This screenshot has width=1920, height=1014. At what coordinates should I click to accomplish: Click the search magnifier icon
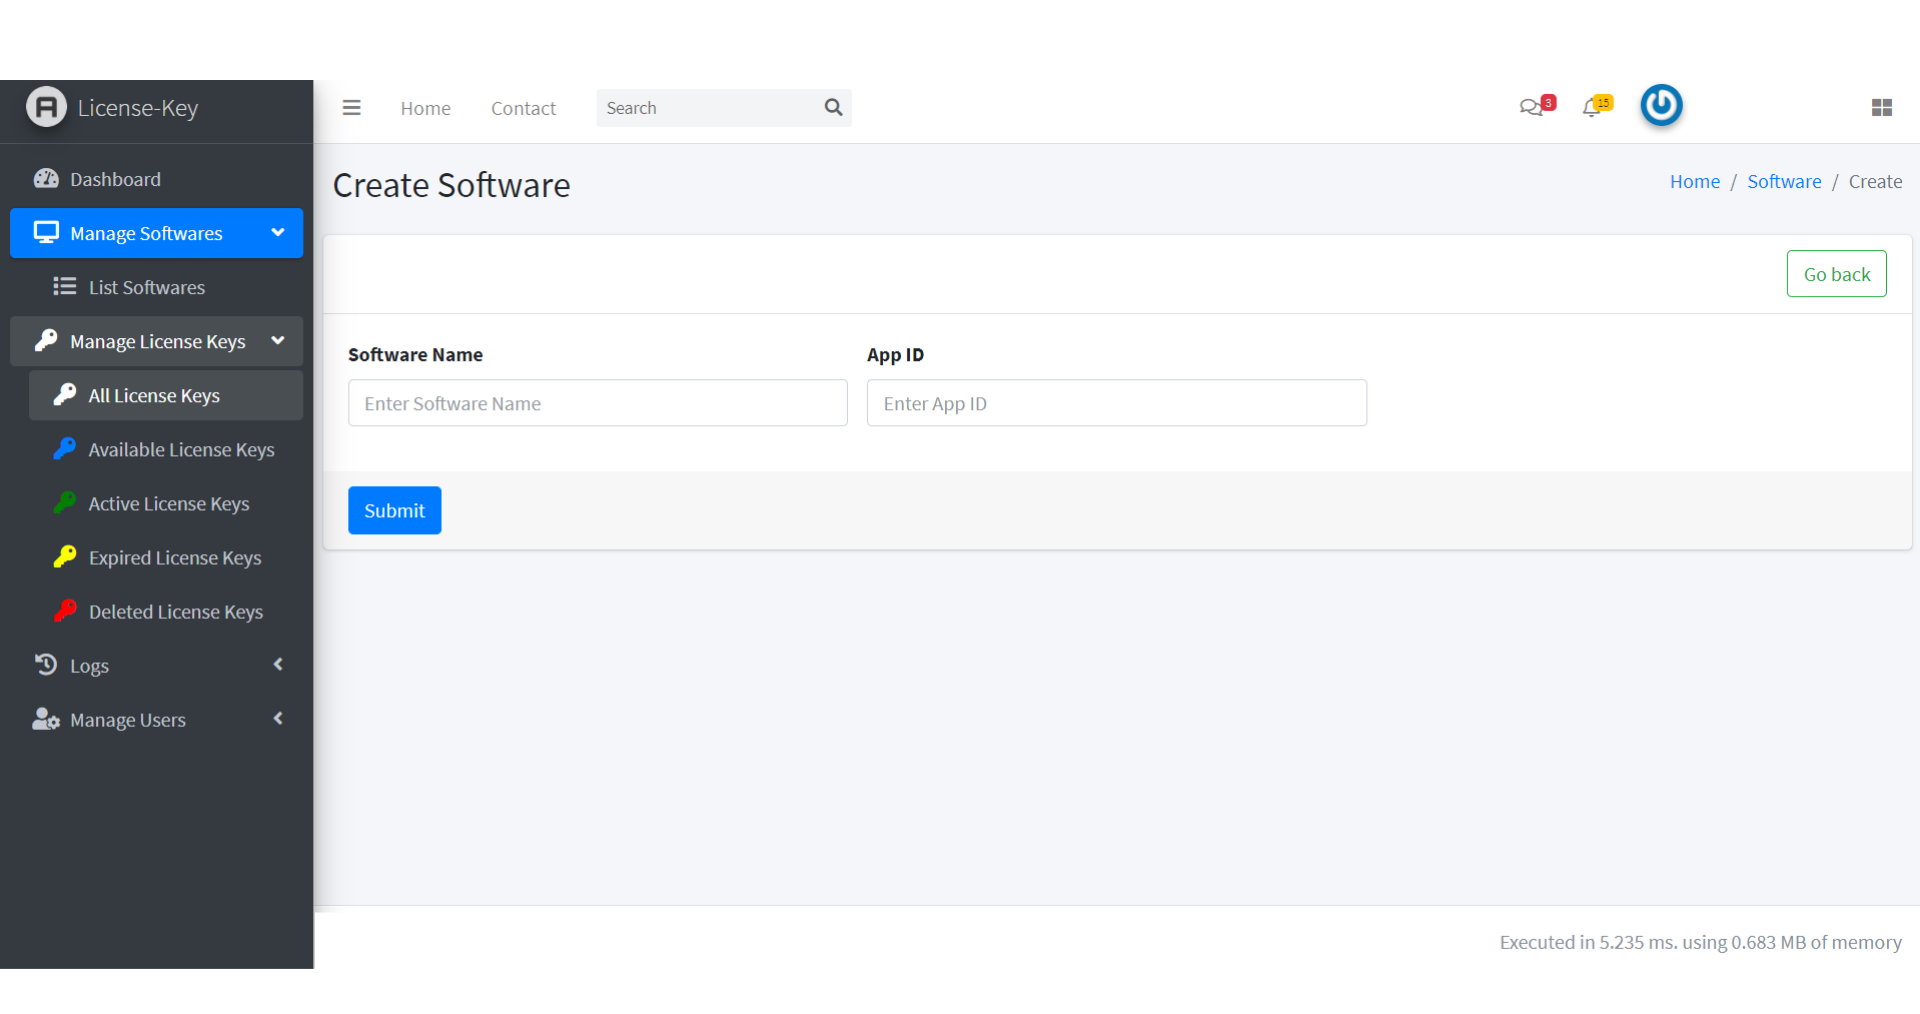tap(833, 108)
